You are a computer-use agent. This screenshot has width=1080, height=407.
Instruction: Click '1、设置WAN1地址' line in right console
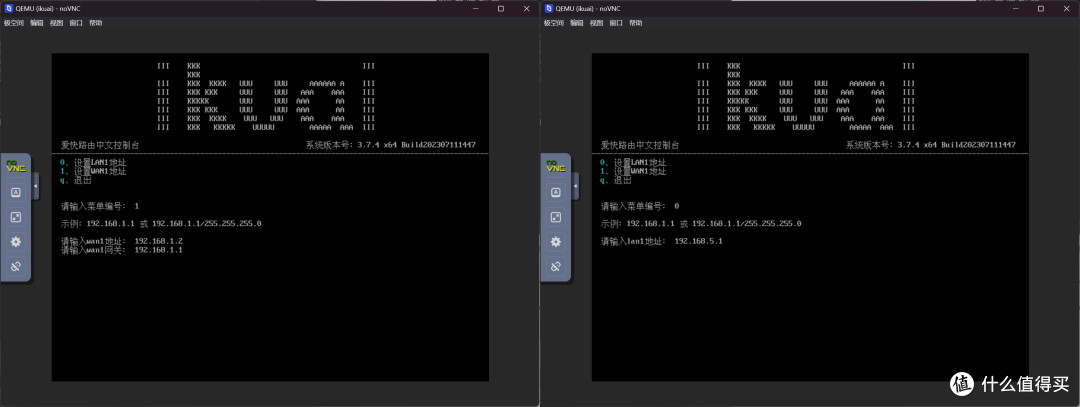click(x=634, y=171)
